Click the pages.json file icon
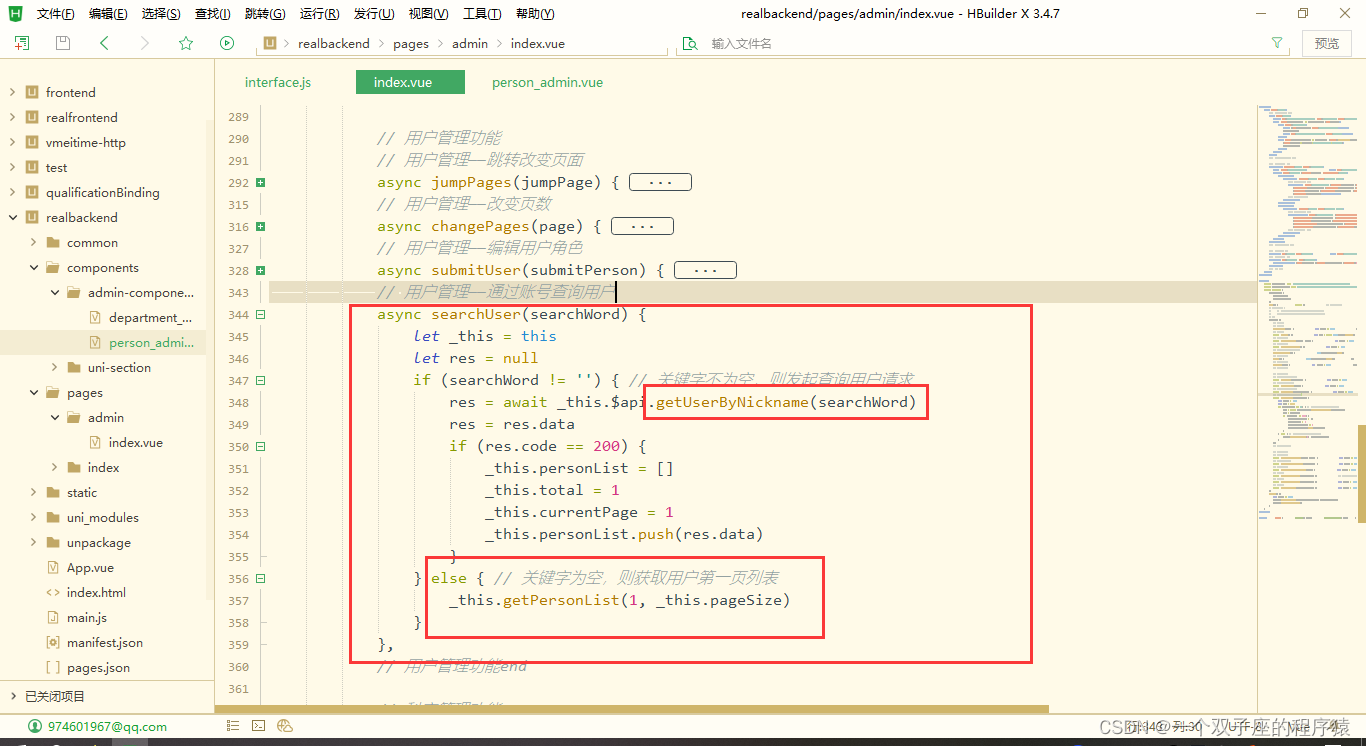1366x746 pixels. point(53,667)
